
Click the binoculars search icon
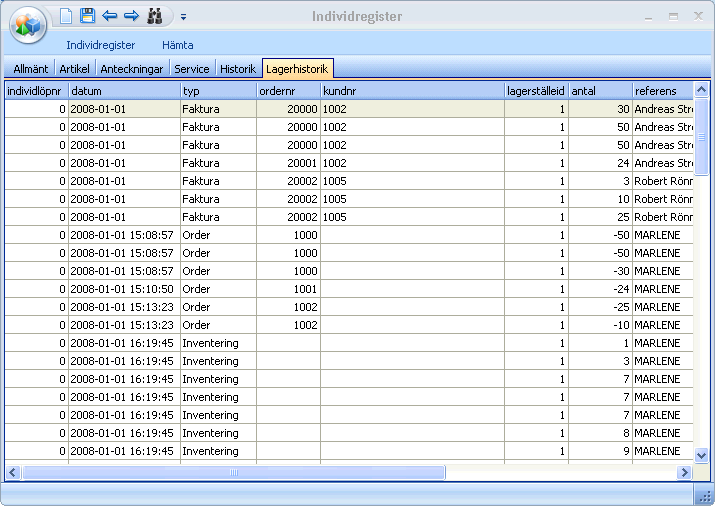coord(155,16)
